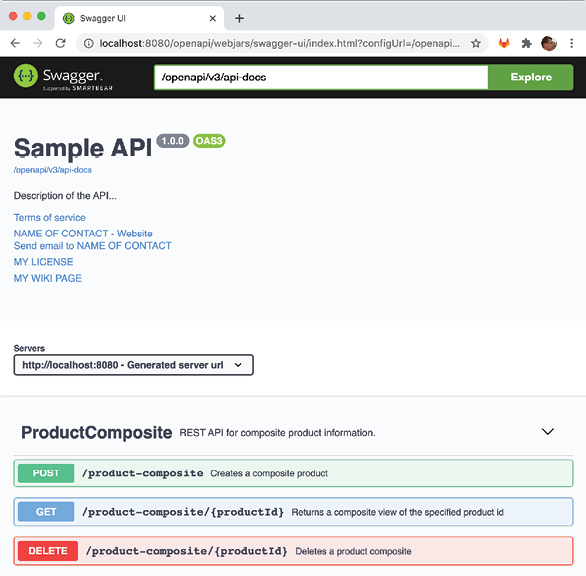Open the Terms of service link
Viewport: 586px width, 576px height.
(50, 218)
